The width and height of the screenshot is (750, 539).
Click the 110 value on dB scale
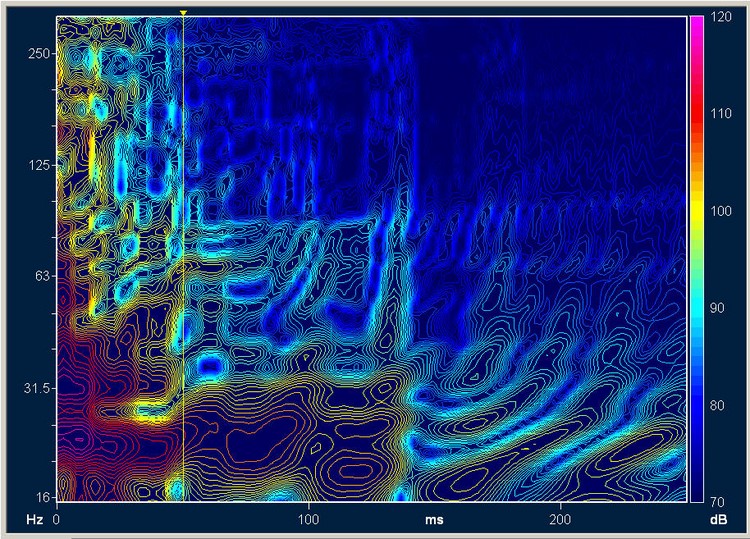tap(721, 114)
